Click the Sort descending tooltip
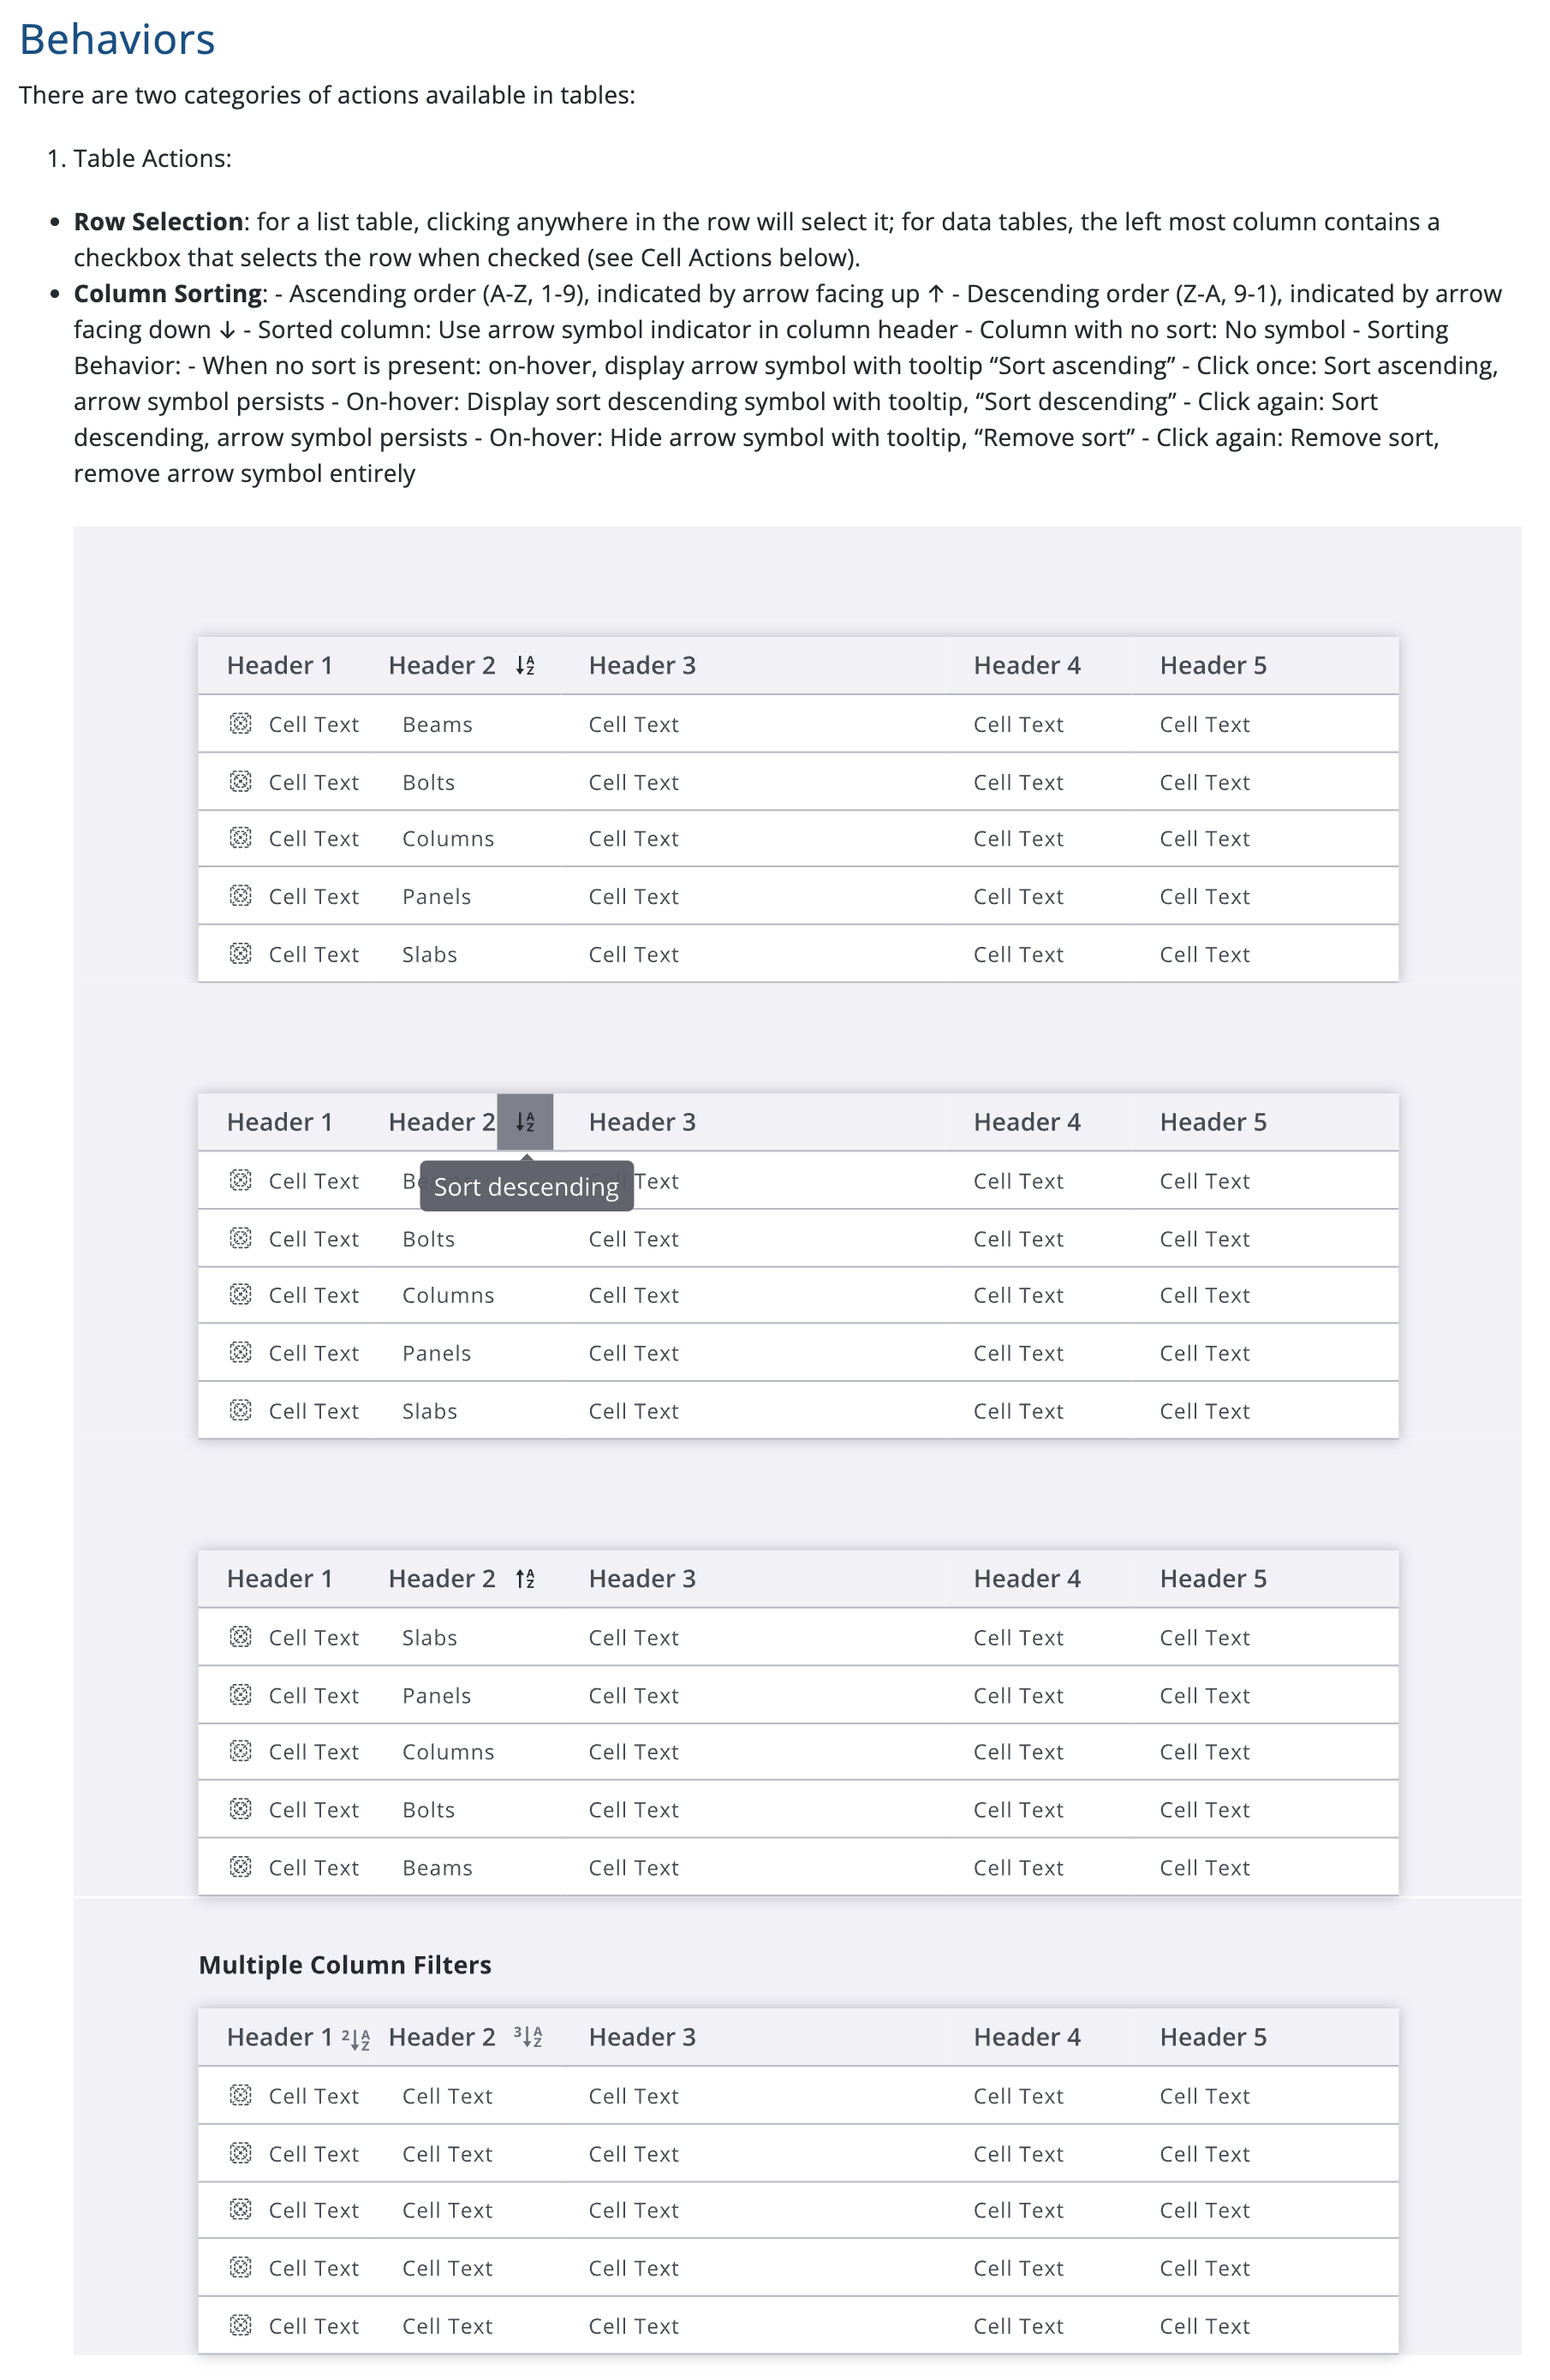Image resolution: width=1550 pixels, height=2380 pixels. click(526, 1187)
